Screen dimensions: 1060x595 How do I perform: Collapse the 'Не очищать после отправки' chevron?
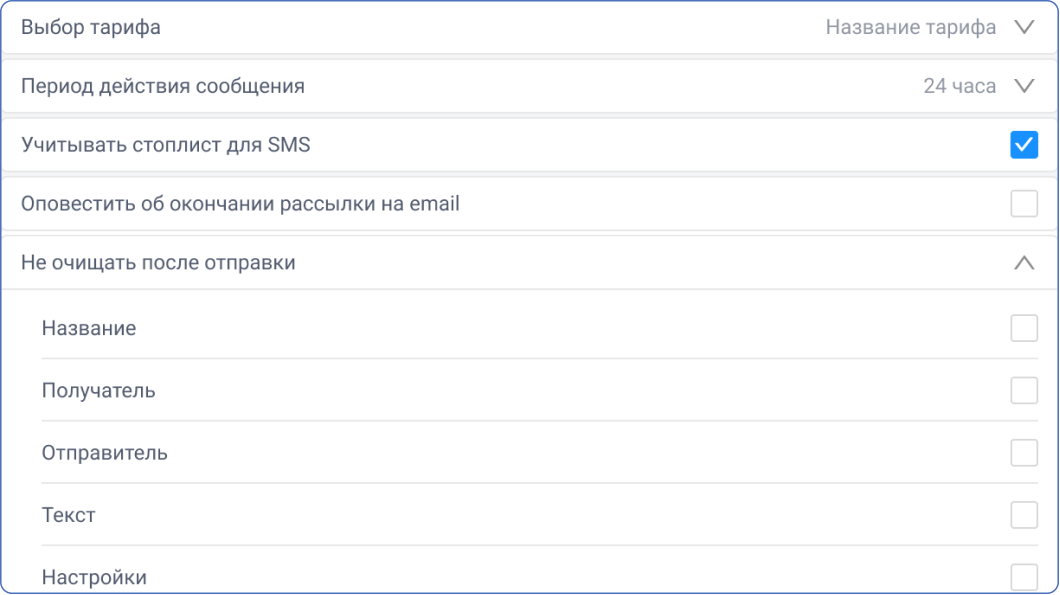point(1024,262)
